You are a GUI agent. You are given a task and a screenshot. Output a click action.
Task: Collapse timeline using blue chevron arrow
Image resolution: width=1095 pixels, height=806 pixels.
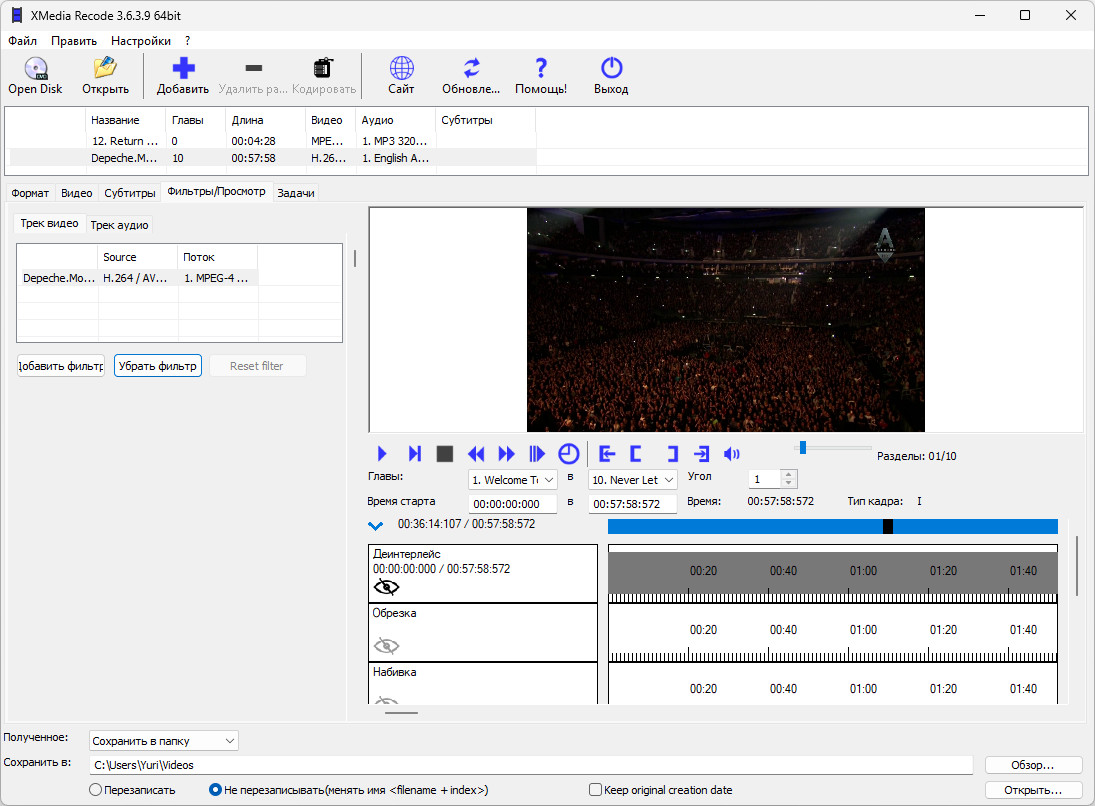coord(375,525)
